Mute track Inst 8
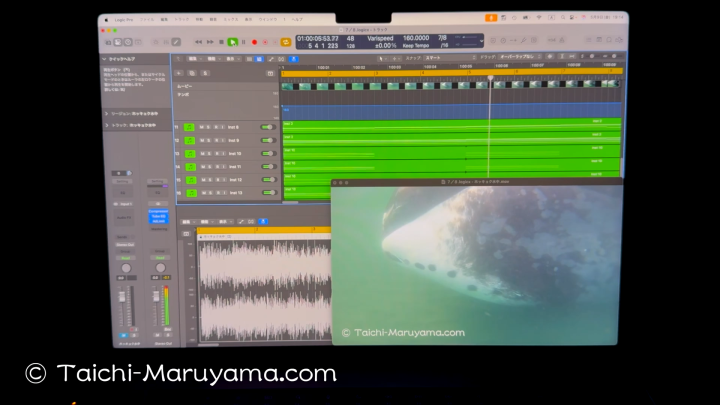 [x=202, y=127]
